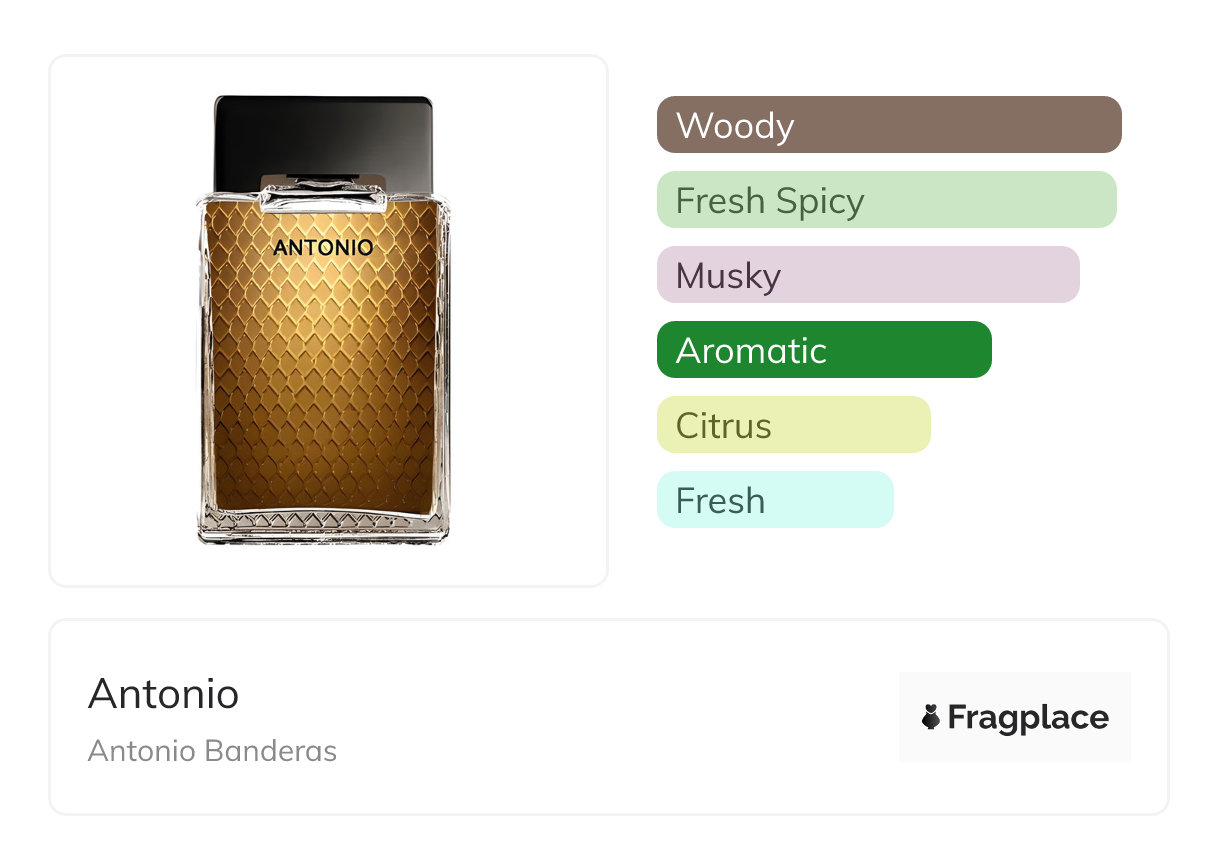
Task: Click the Fragplace perfume bottle icon
Action: point(931,717)
